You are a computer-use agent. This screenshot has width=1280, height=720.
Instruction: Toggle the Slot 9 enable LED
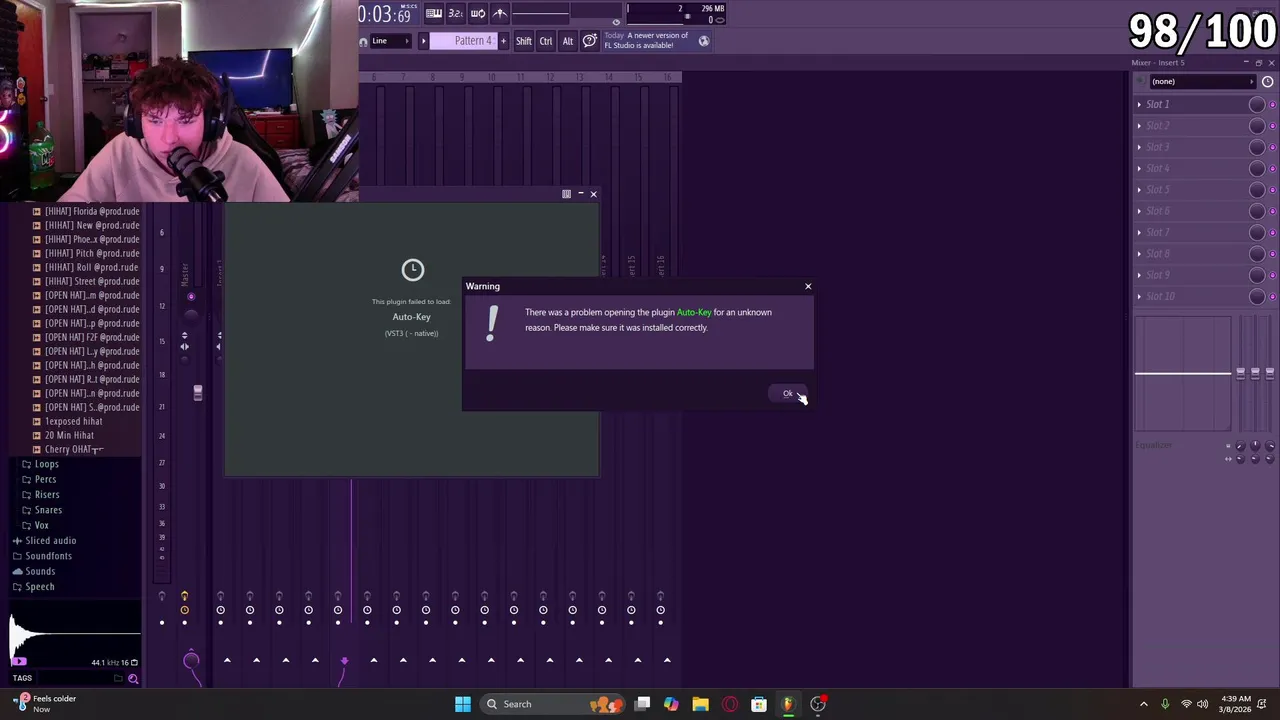(x=1272, y=275)
